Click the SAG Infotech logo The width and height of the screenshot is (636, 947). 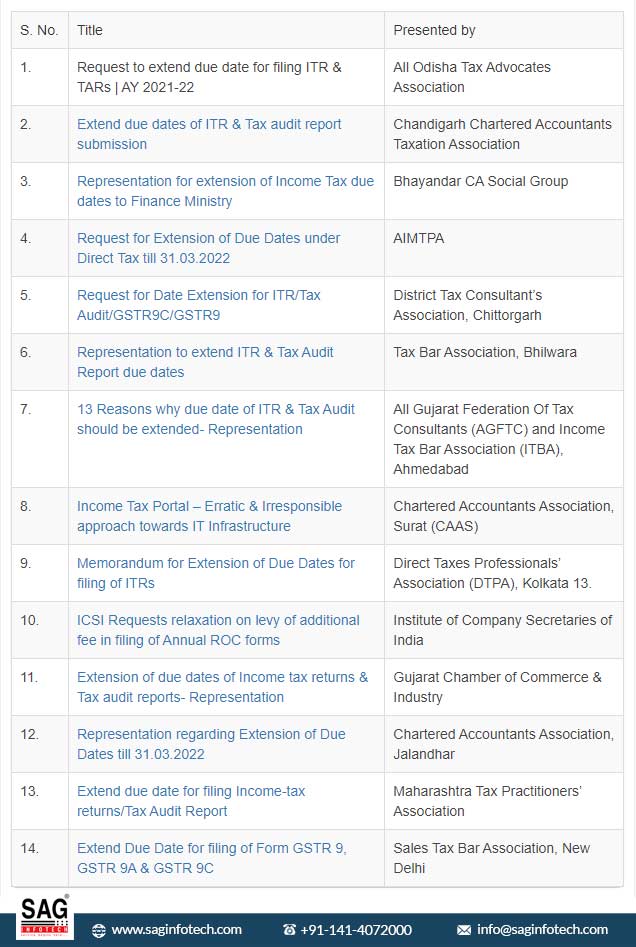coord(45,918)
